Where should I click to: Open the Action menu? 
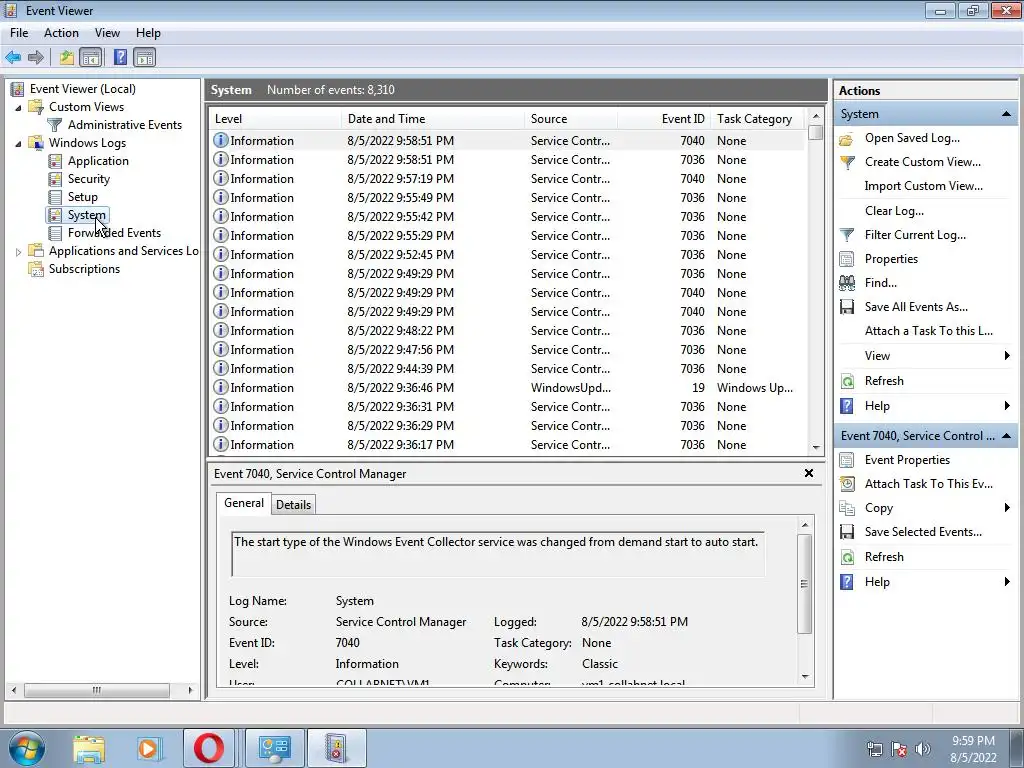pyautogui.click(x=61, y=33)
